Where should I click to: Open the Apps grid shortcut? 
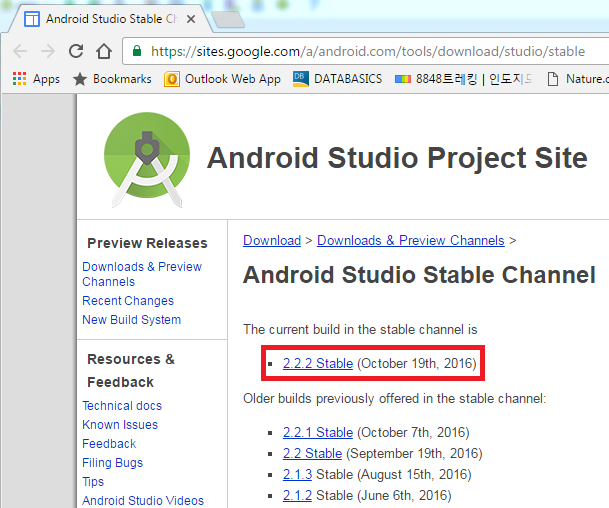36,79
